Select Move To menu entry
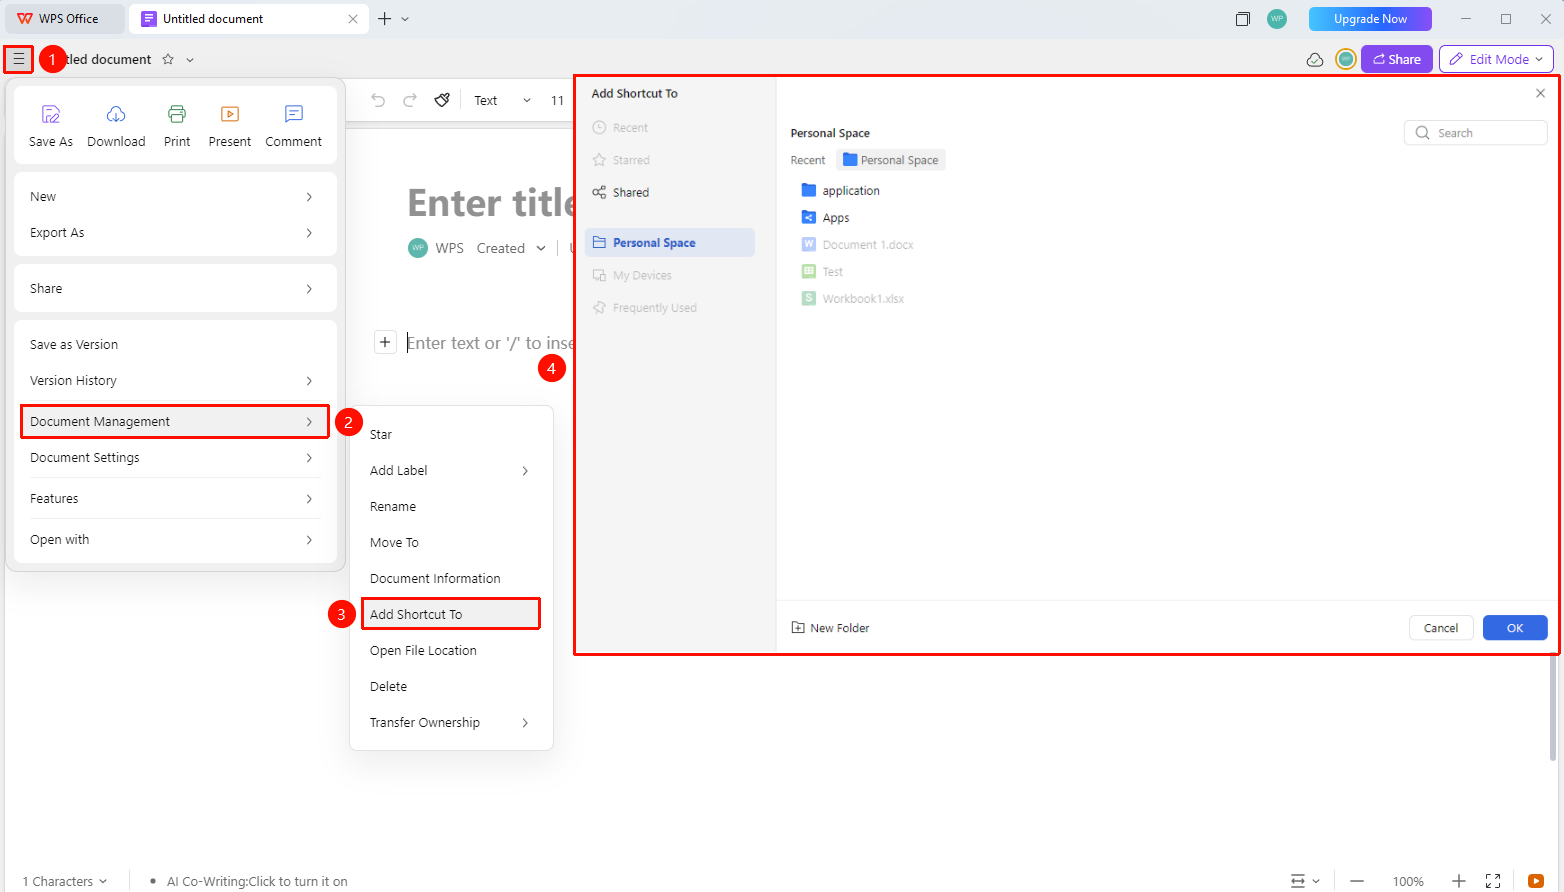The image size is (1564, 892). 450,542
